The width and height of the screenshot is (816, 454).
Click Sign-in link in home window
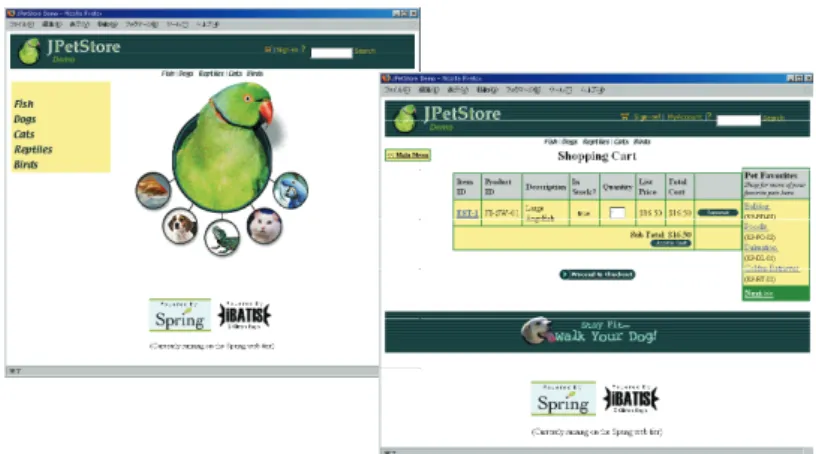point(286,50)
